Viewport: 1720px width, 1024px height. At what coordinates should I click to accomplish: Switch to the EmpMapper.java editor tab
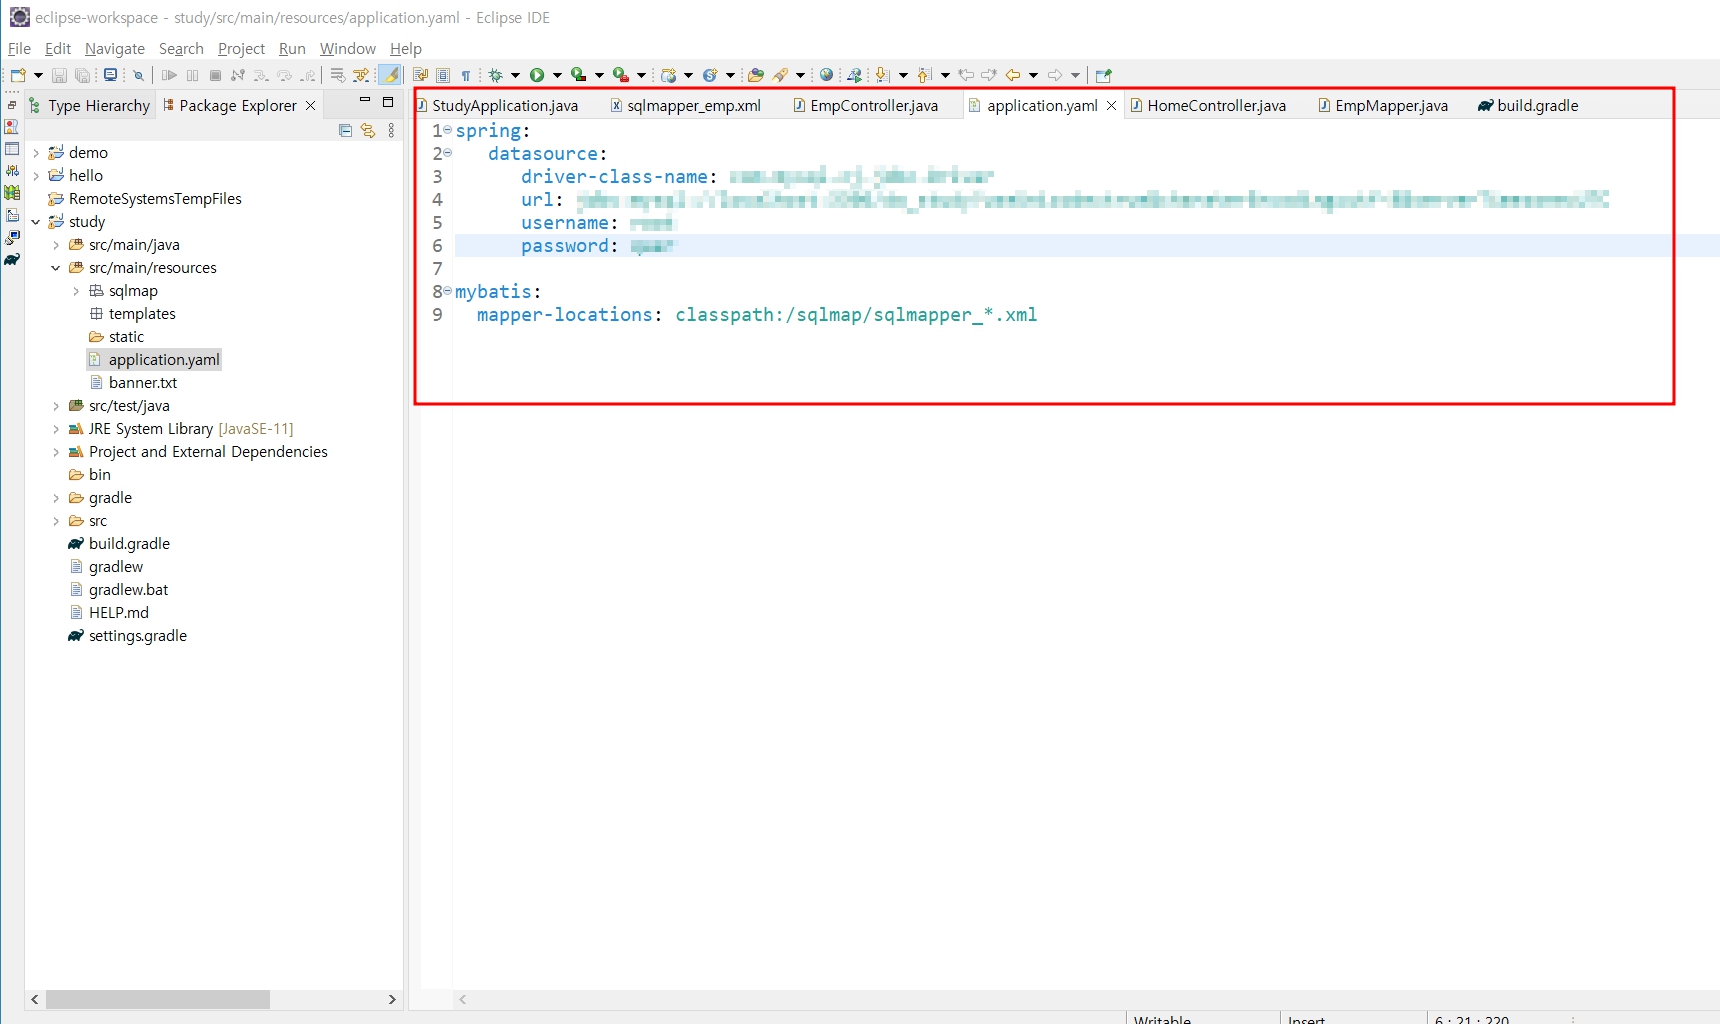point(1383,105)
